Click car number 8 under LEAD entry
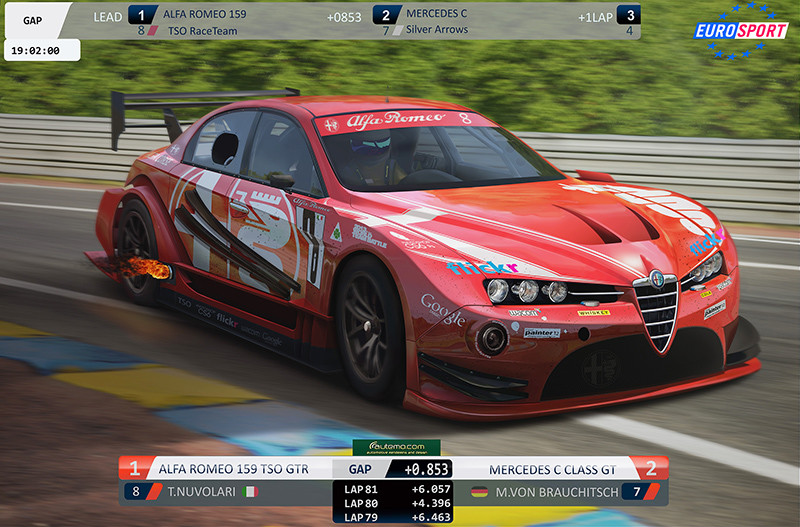Screen dimensions: 800x527 pyautogui.click(x=141, y=31)
